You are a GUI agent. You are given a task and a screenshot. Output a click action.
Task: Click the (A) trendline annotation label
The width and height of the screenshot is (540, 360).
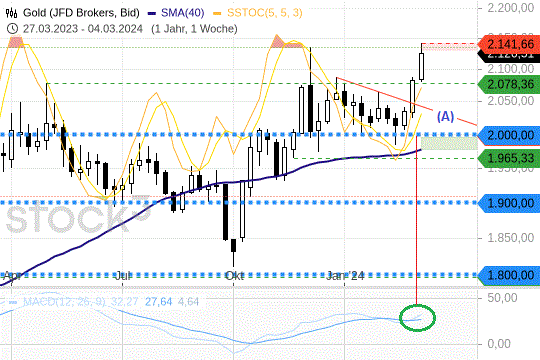coord(445,116)
